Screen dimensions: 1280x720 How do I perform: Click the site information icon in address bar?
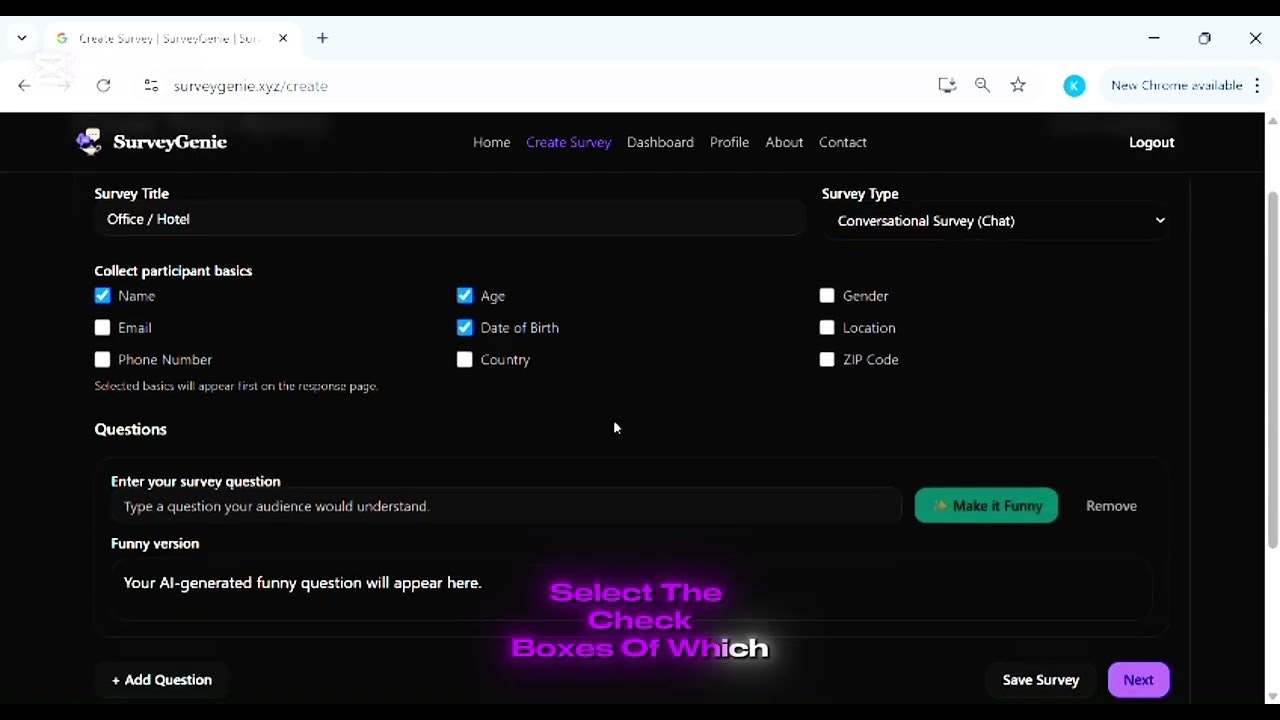click(x=151, y=86)
